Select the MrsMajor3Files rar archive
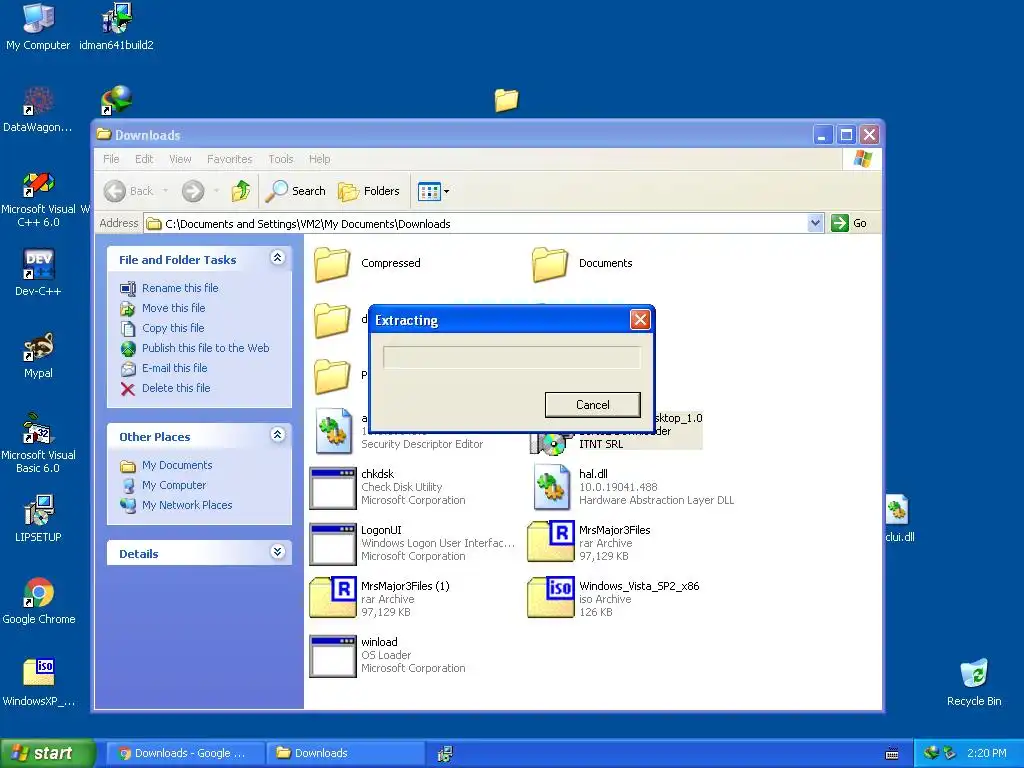 (551, 542)
